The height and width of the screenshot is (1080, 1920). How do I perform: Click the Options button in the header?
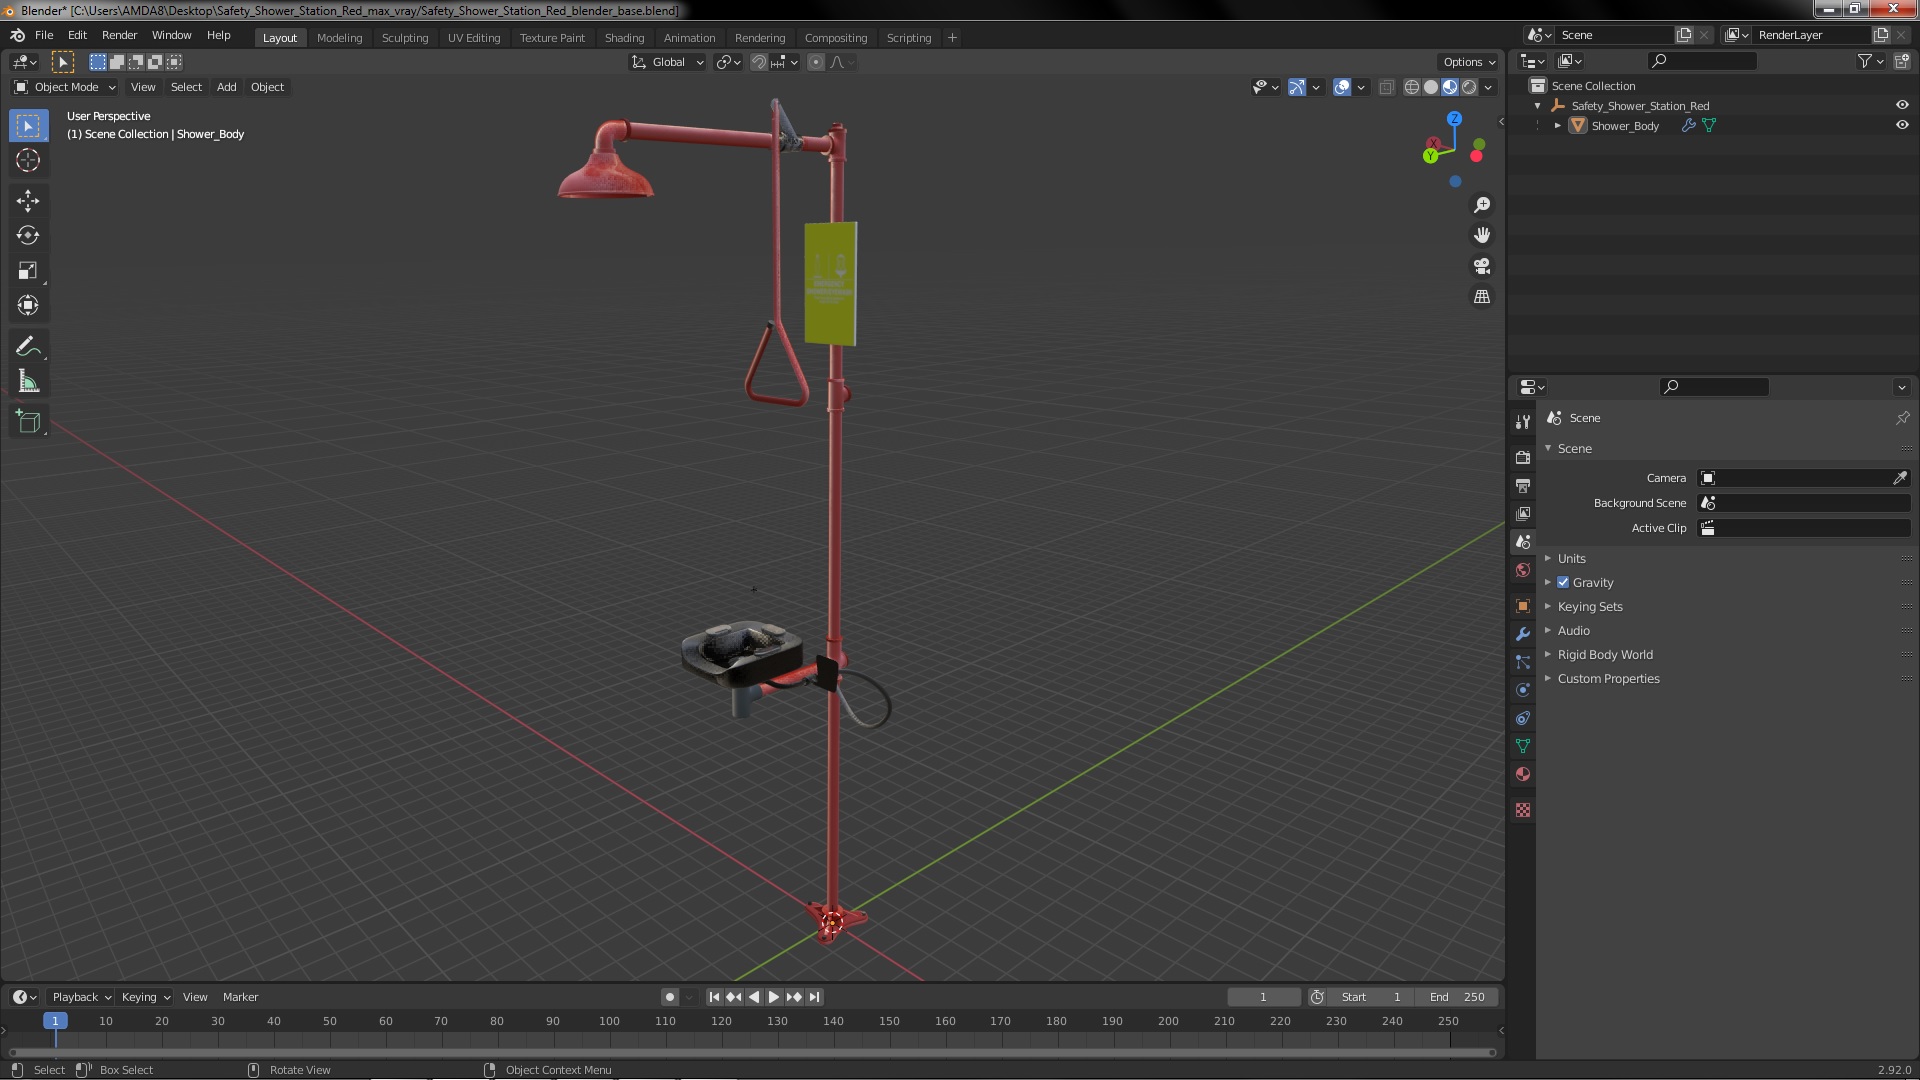coord(1468,62)
